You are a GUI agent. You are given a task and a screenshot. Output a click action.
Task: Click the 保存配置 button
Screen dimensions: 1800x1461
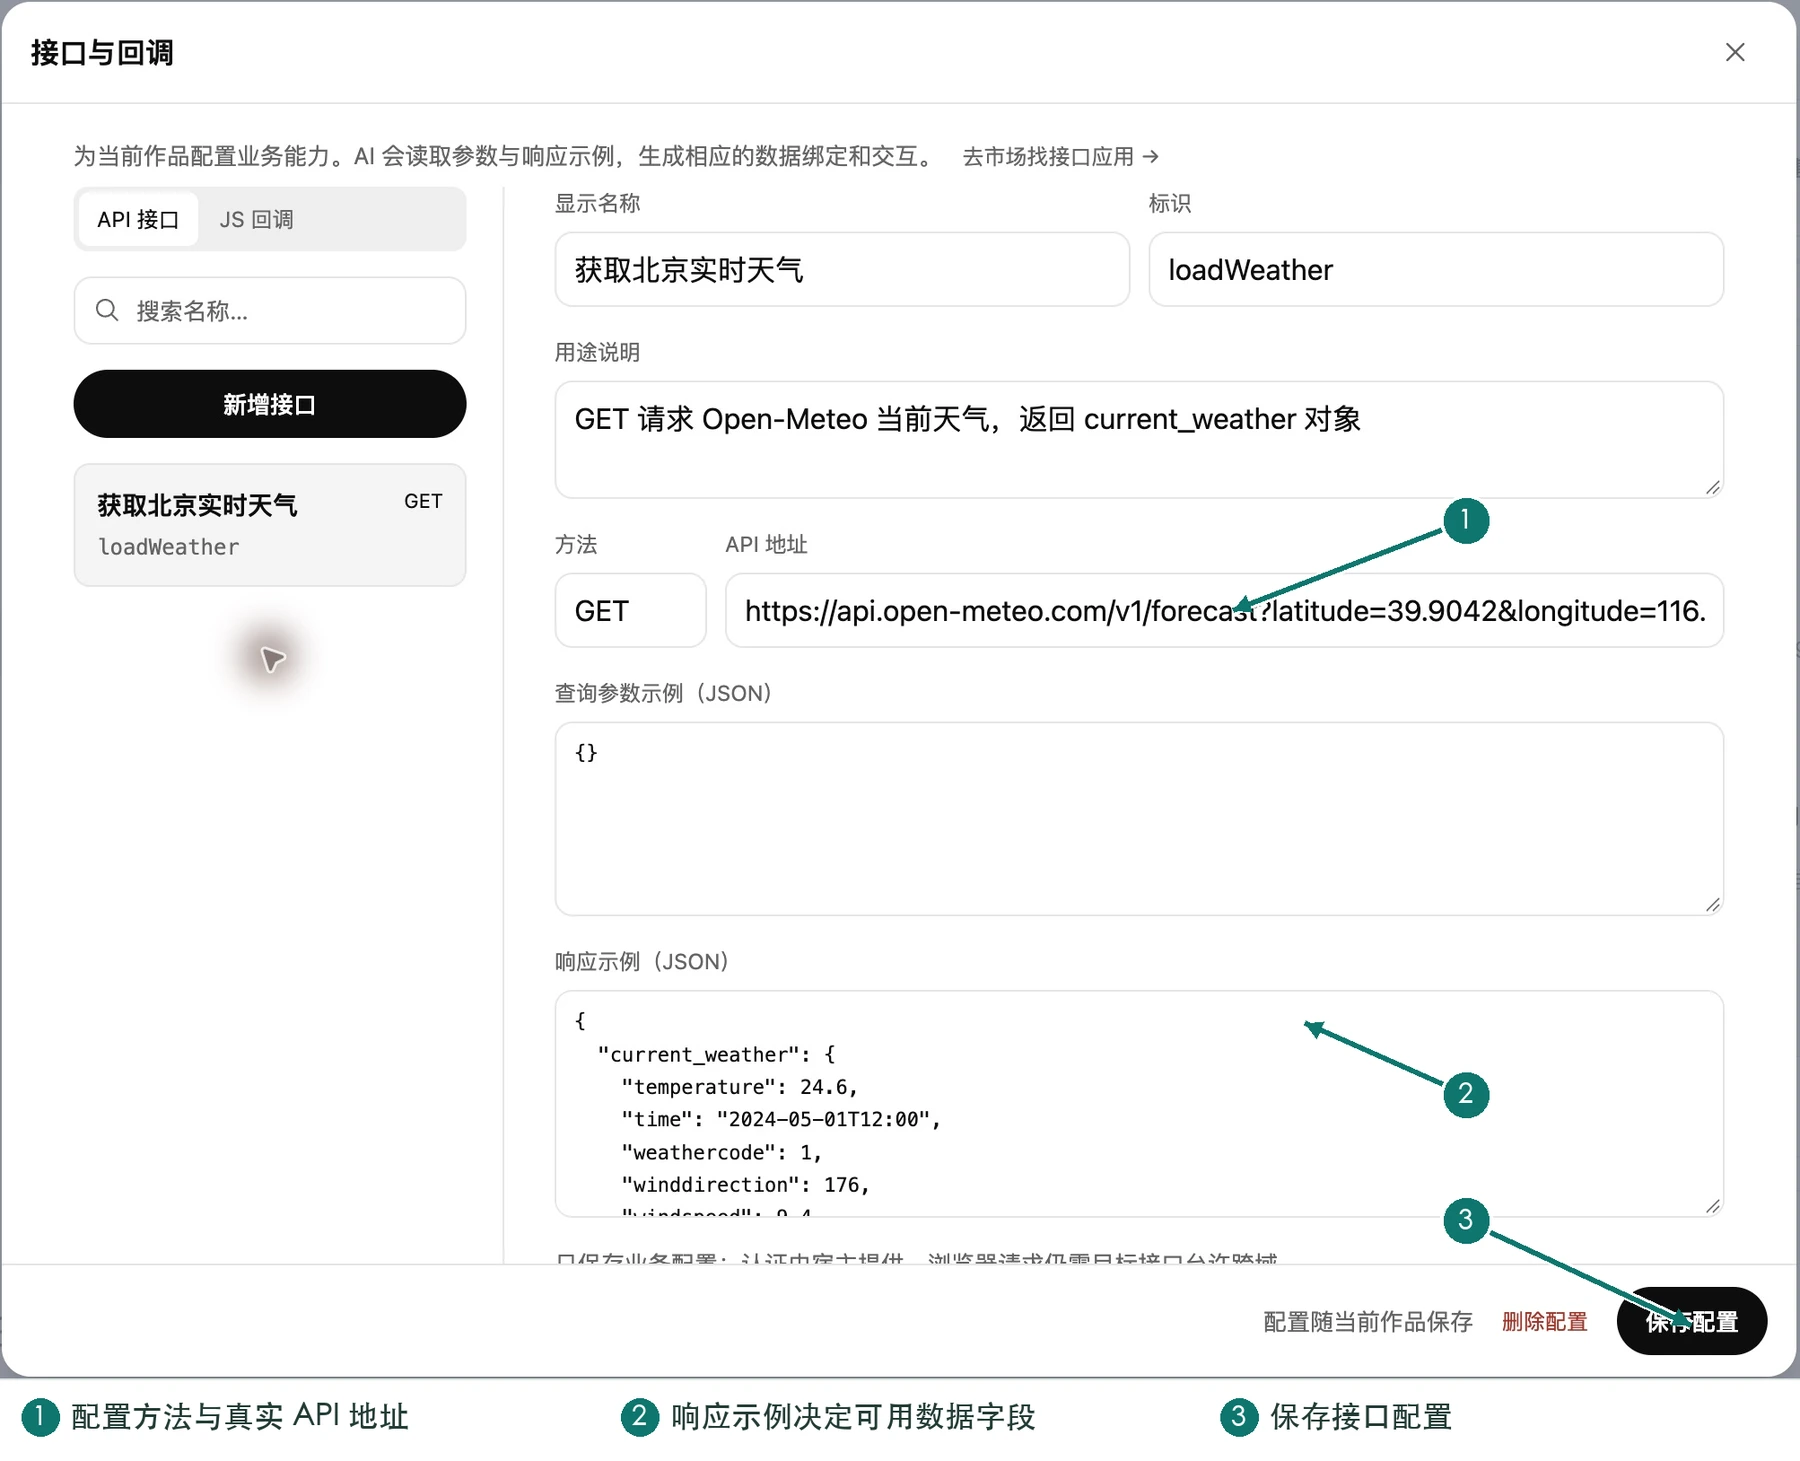pos(1692,1321)
